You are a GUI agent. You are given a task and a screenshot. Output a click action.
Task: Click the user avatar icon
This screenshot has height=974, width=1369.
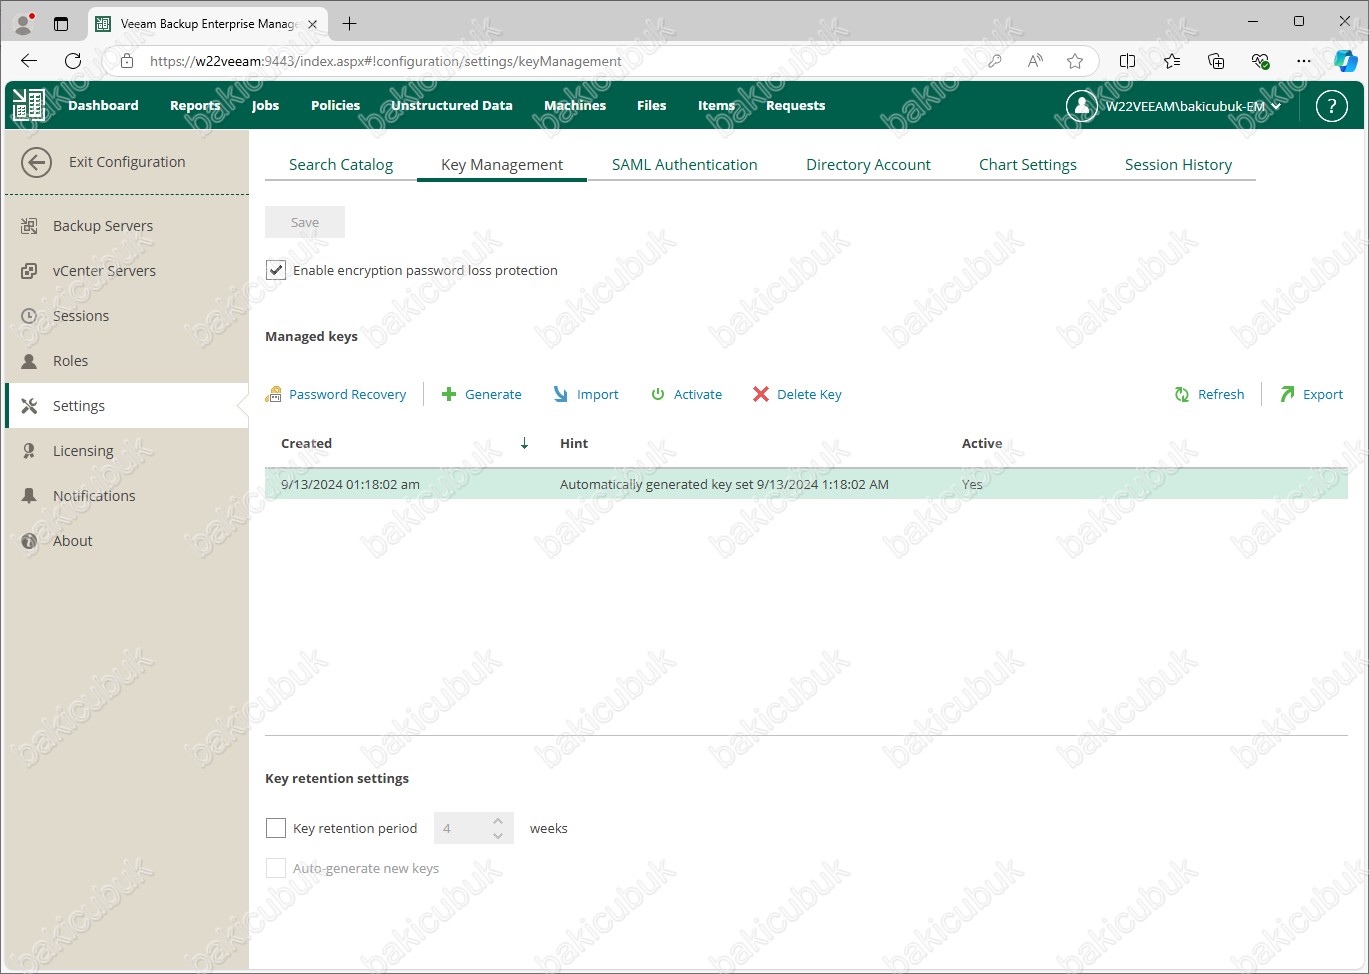pos(1081,105)
